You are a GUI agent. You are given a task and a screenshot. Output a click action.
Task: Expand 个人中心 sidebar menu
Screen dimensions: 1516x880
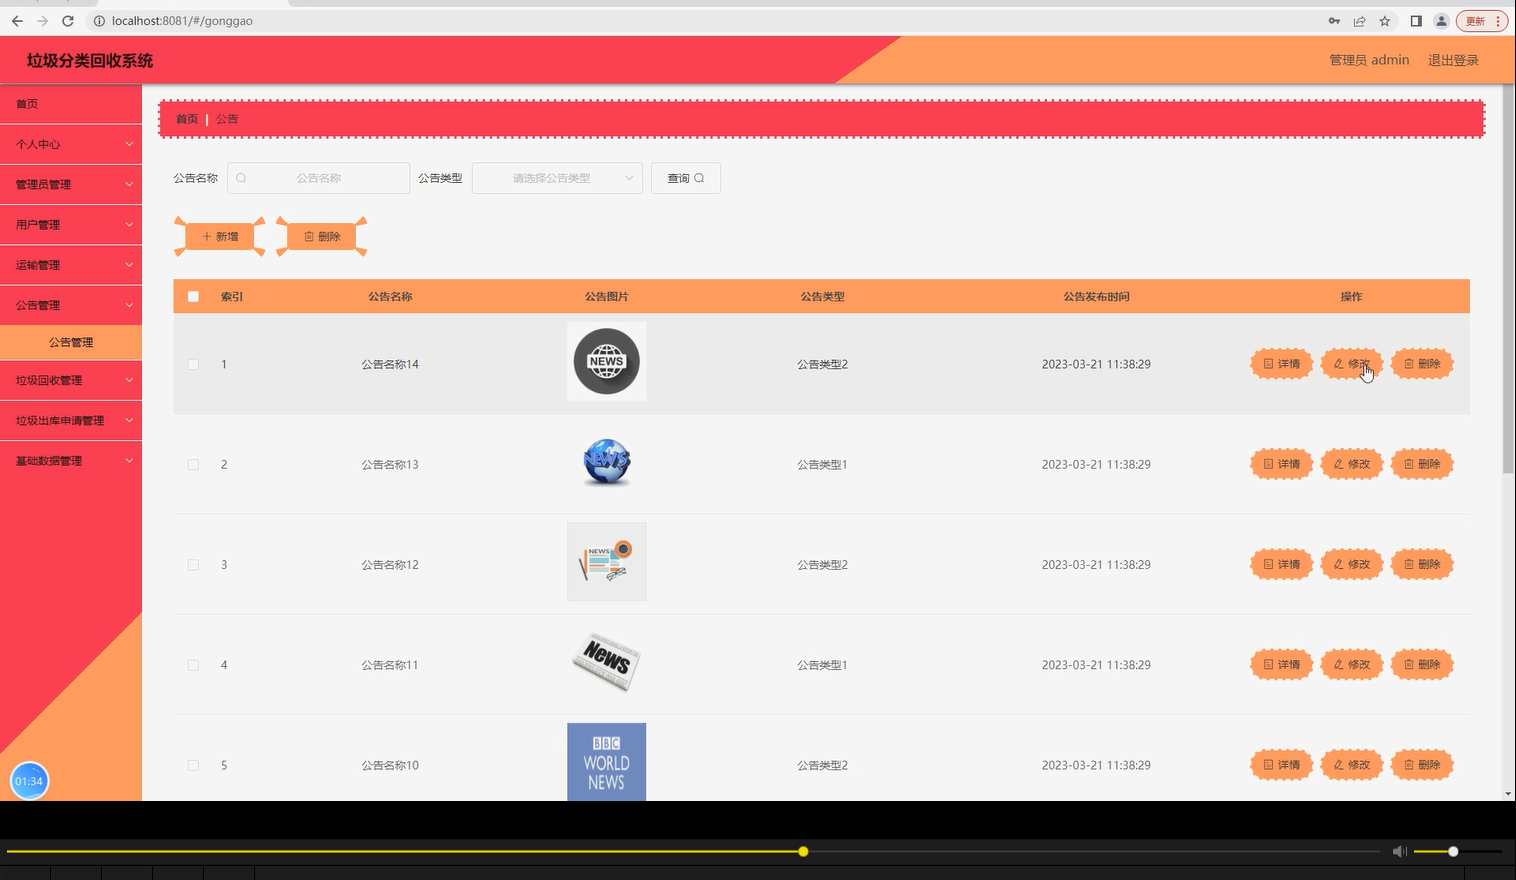71,144
